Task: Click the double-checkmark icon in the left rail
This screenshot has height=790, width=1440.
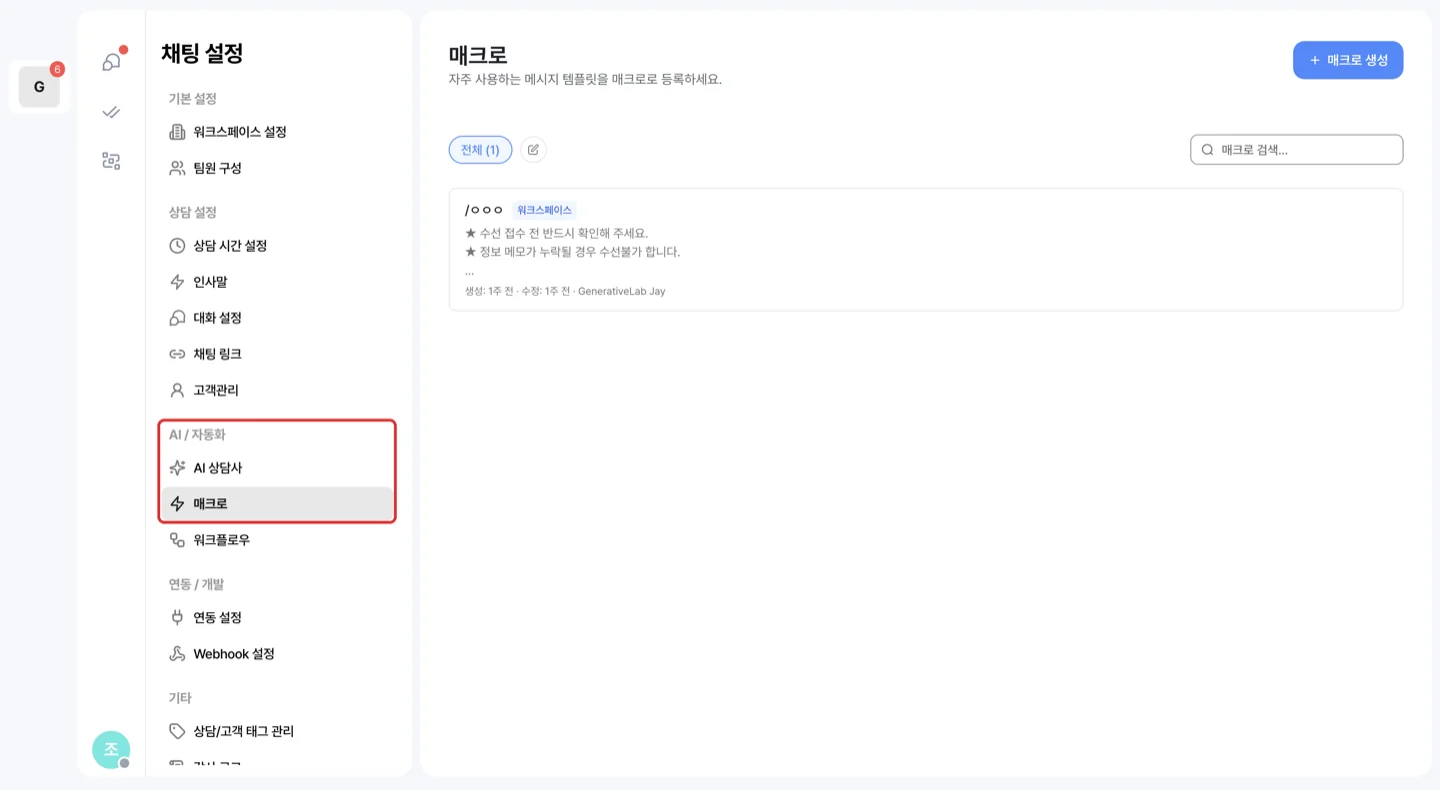Action: 111,112
